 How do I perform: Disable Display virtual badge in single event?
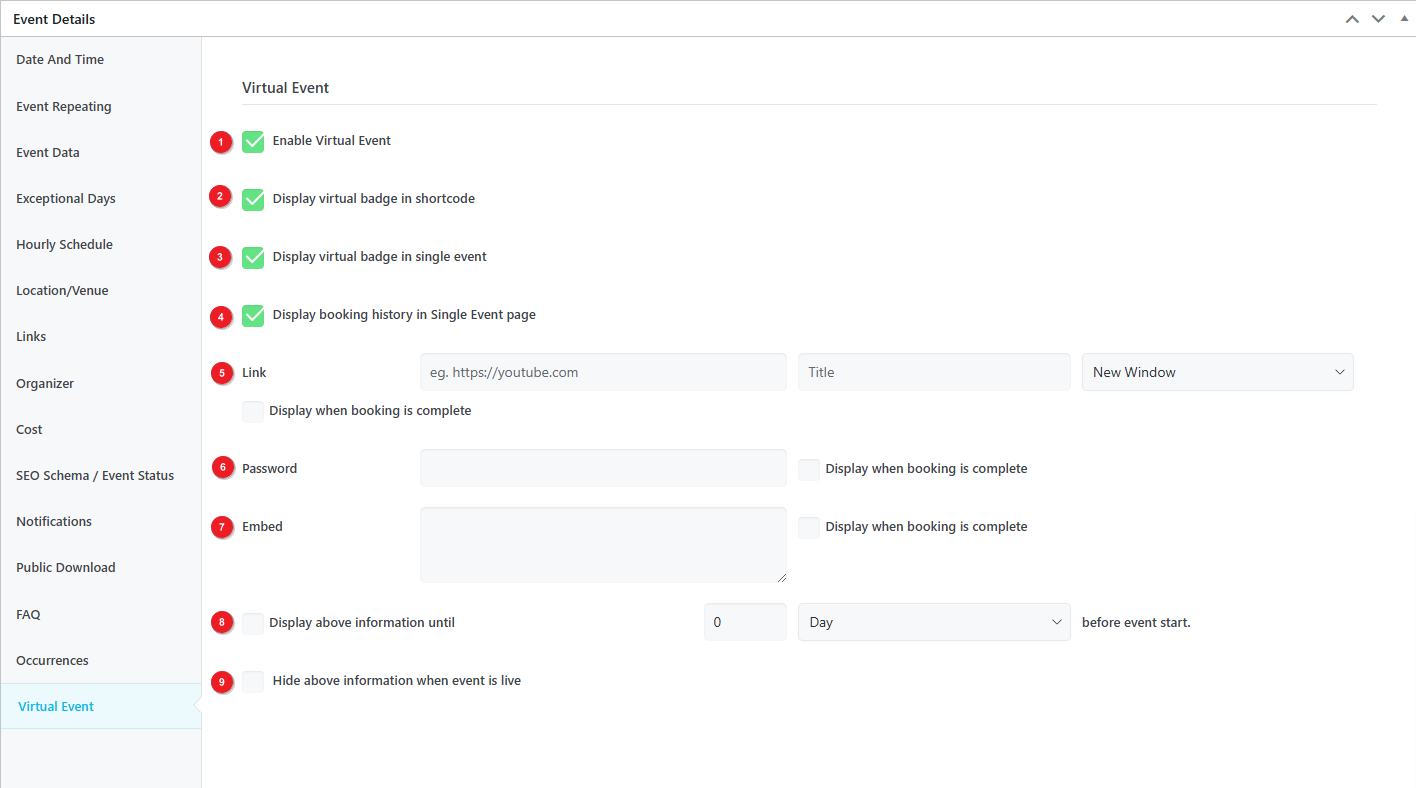(x=253, y=258)
